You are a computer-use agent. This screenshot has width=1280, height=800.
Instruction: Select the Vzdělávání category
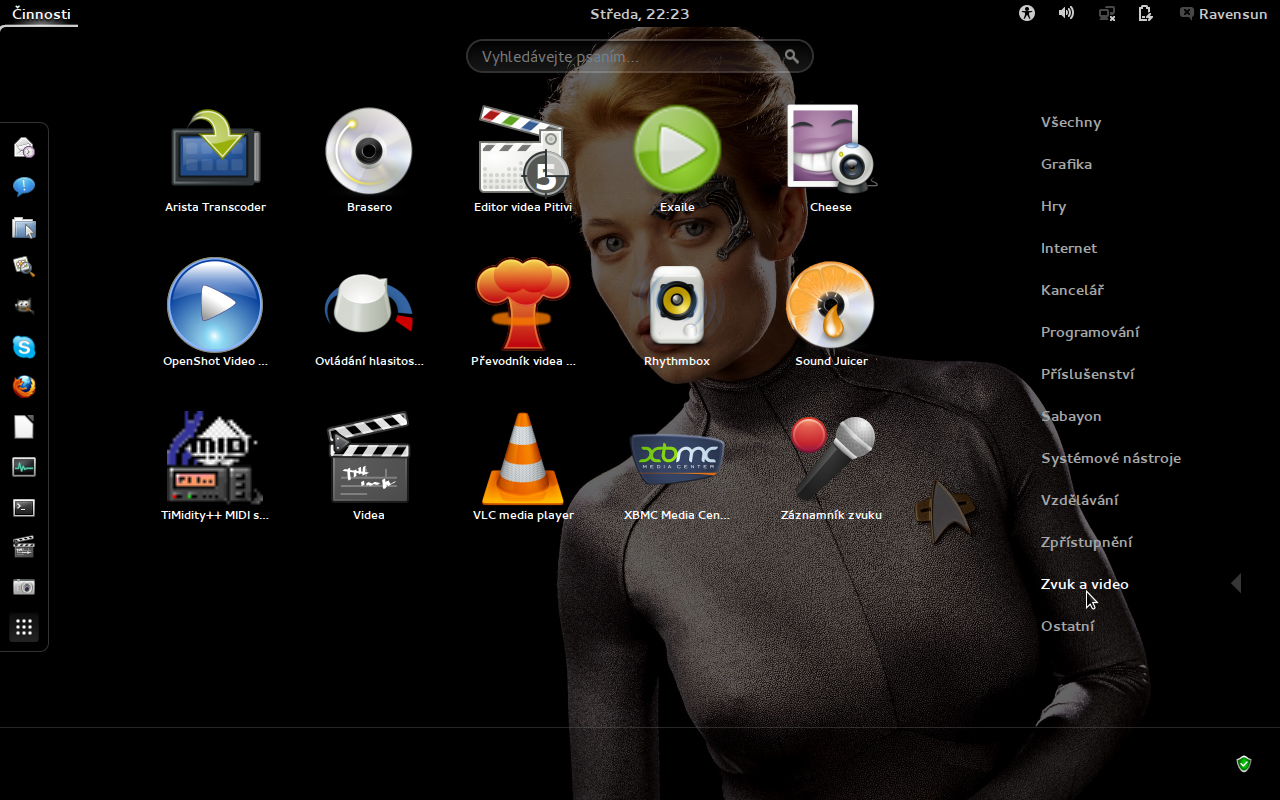(1080, 500)
